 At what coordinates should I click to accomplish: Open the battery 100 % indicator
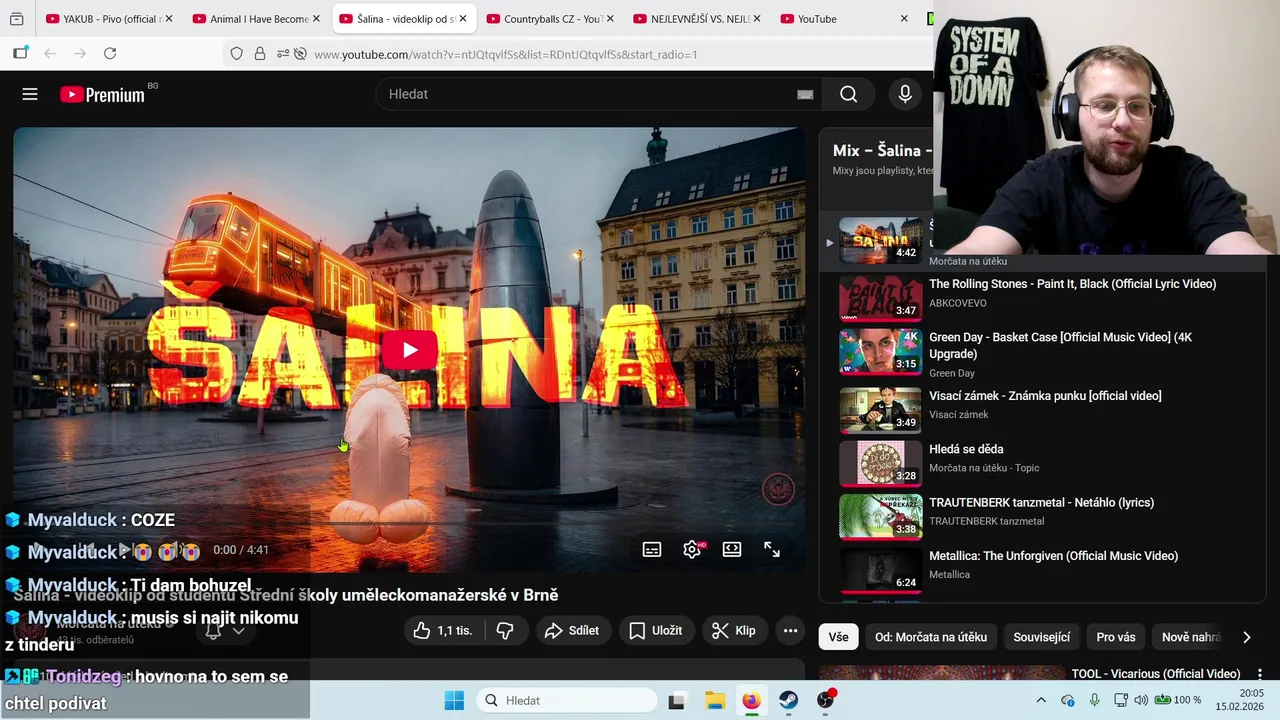click(1178, 700)
